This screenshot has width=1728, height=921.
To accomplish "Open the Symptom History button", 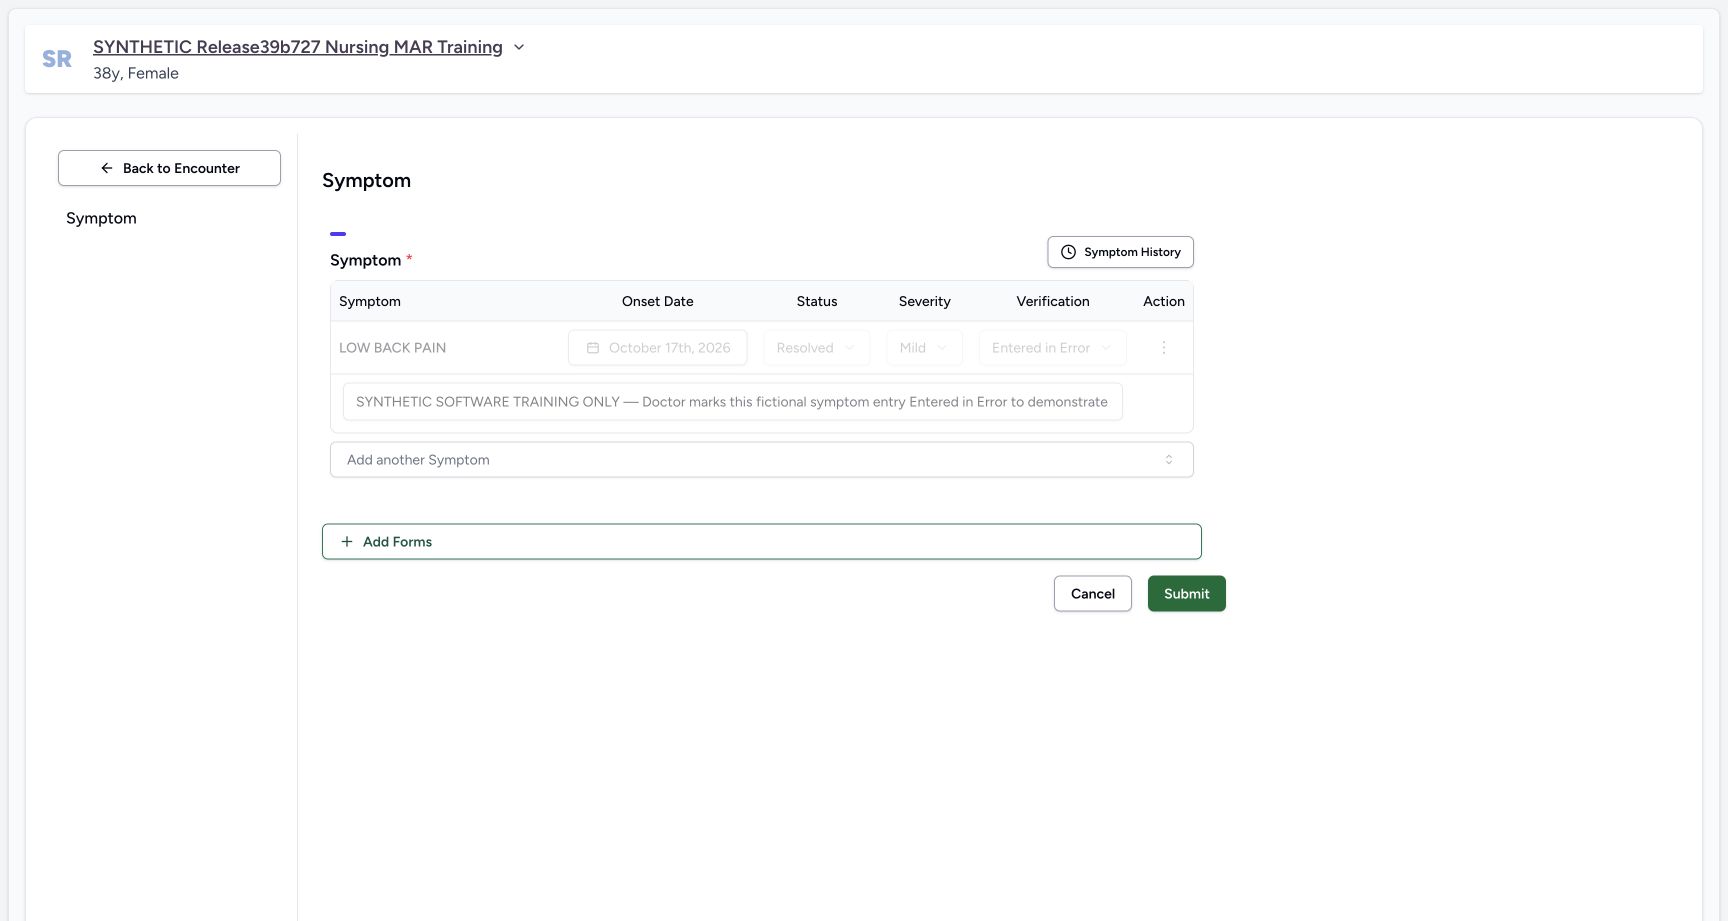I will pyautogui.click(x=1120, y=252).
